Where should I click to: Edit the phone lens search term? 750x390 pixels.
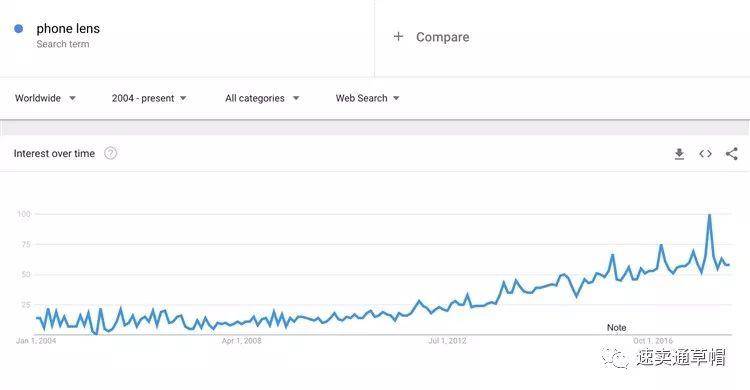[68, 29]
